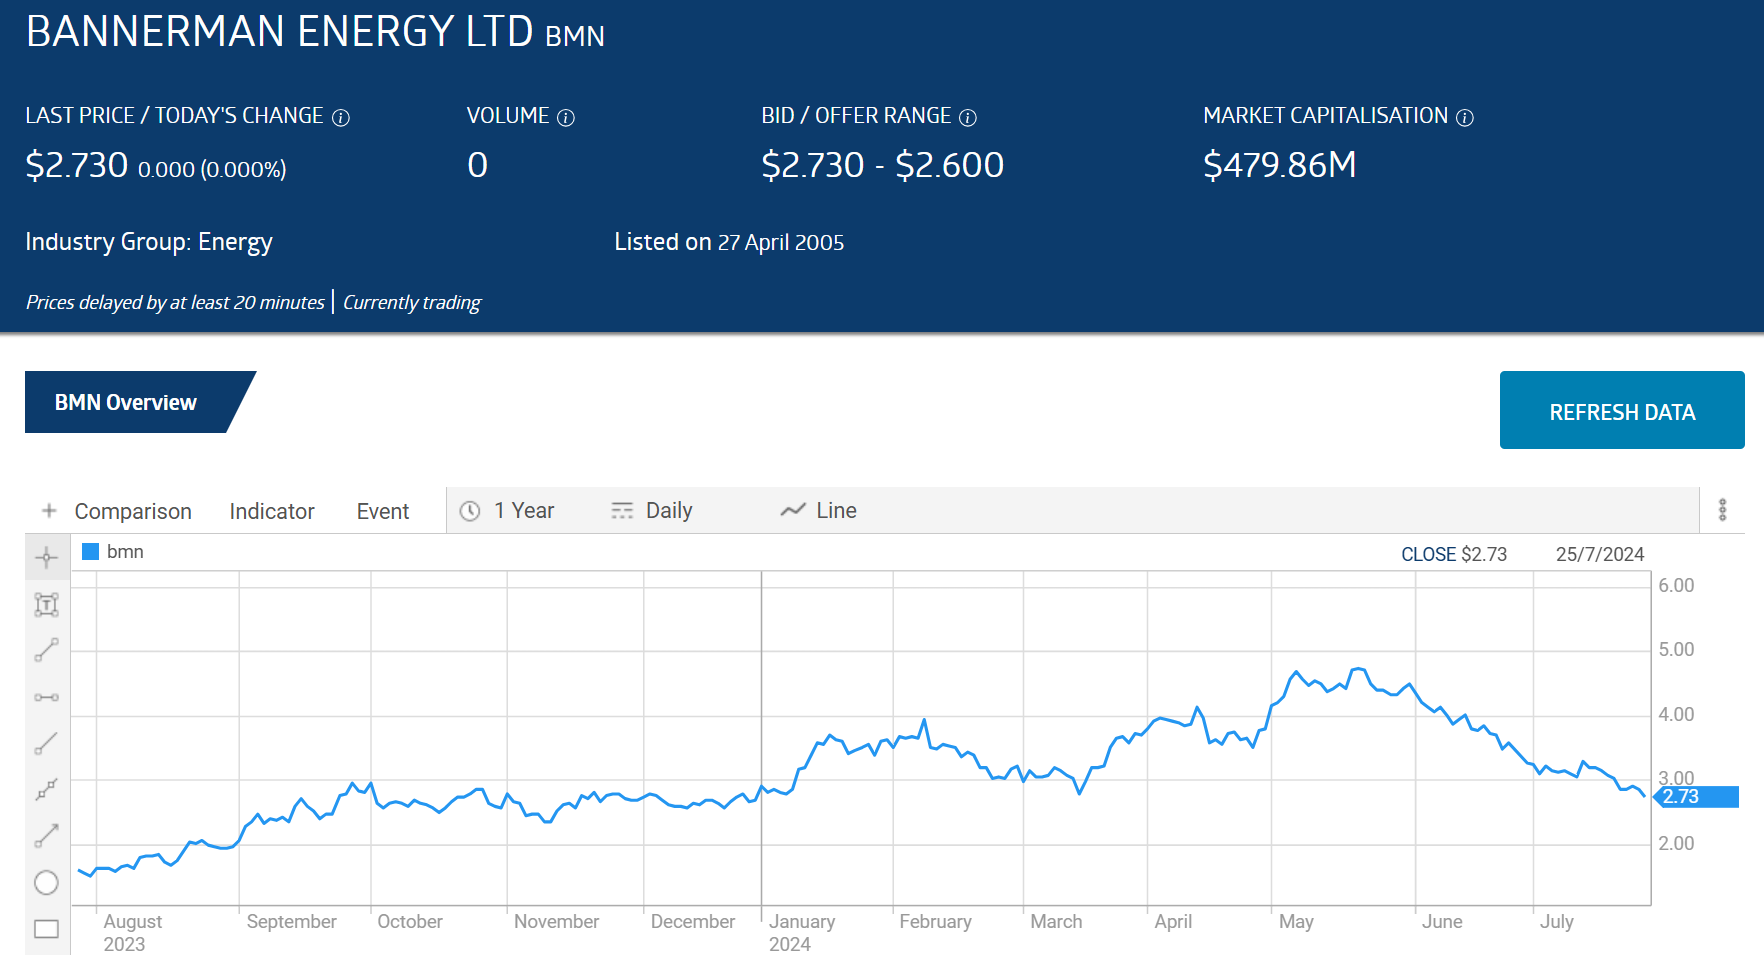Open the Comparison menu

(x=133, y=511)
